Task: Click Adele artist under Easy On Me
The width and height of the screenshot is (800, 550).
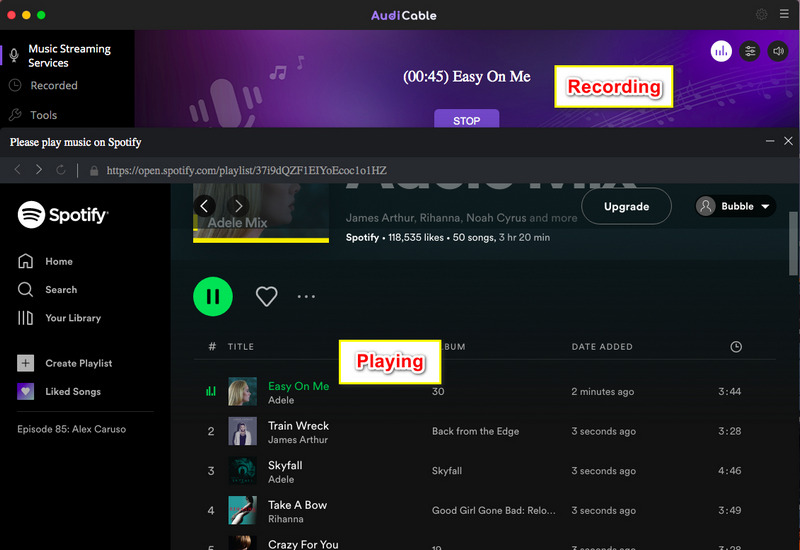Action: click(x=281, y=400)
